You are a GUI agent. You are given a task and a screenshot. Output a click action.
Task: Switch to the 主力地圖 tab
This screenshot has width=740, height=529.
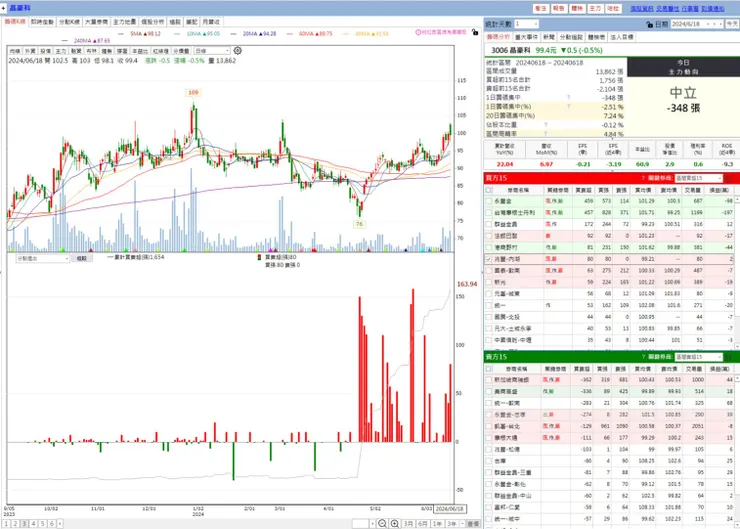tap(124, 22)
